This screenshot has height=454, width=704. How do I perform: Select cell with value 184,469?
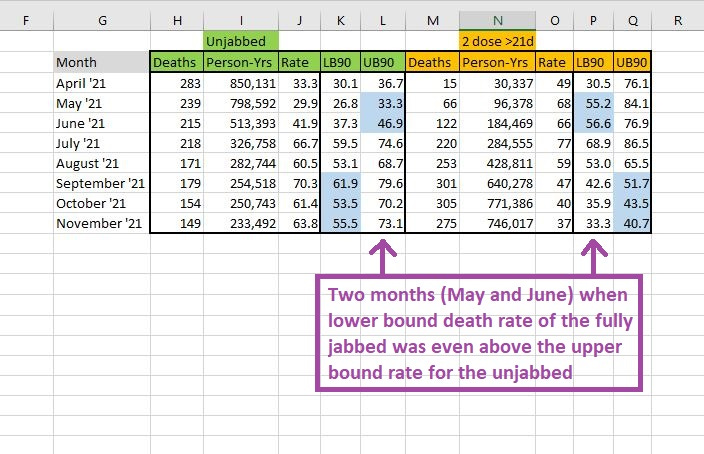497,123
